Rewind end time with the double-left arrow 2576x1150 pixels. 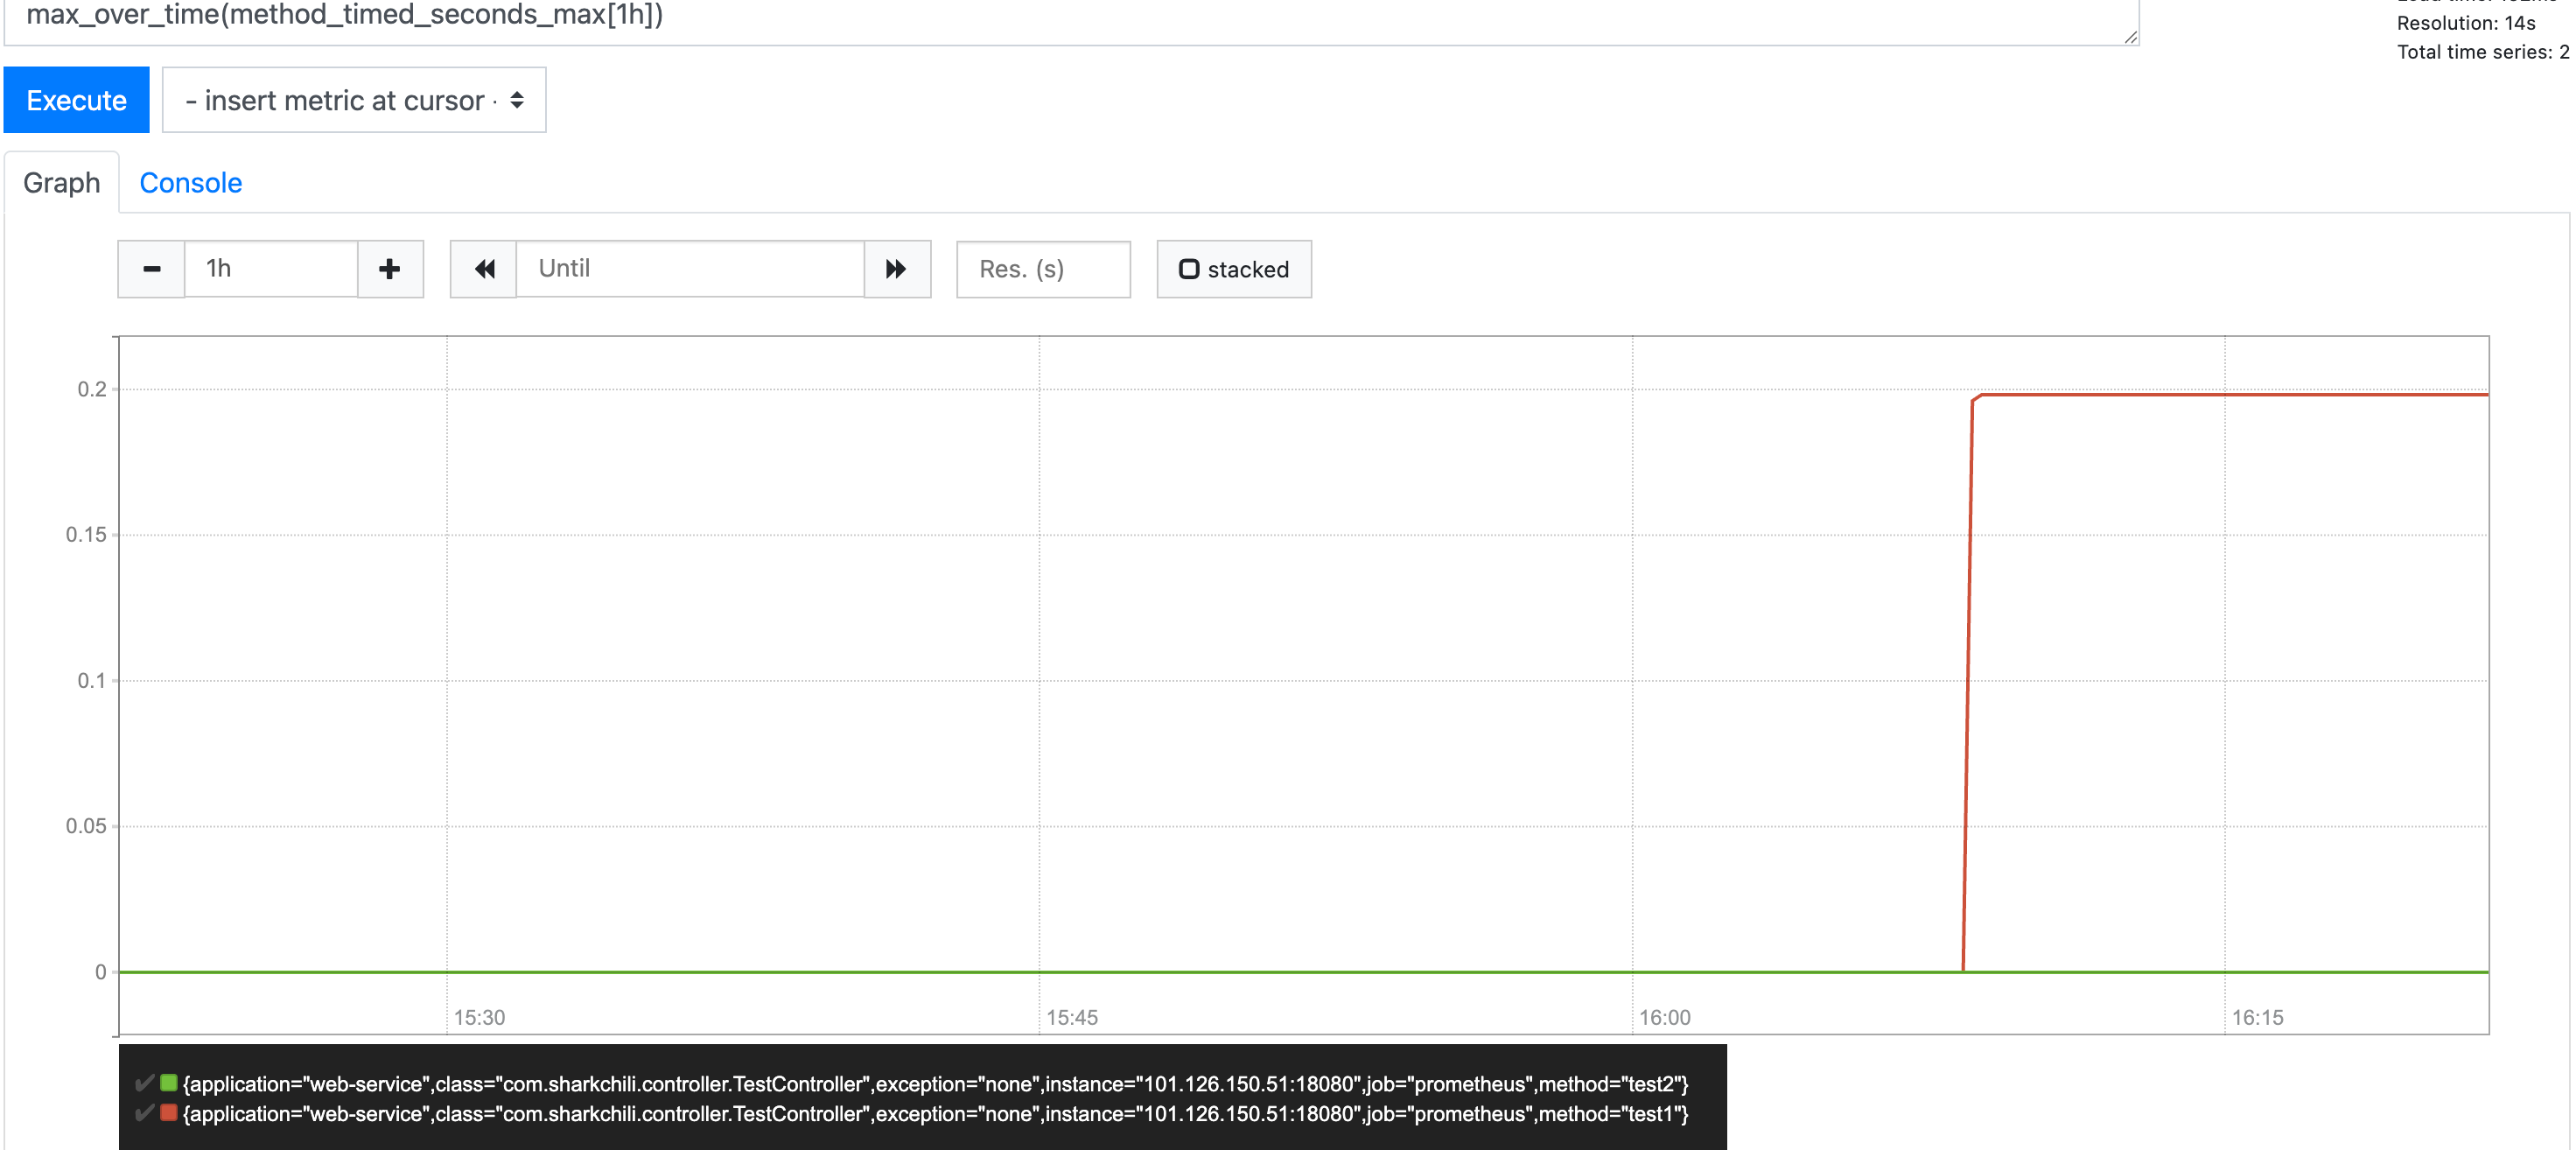tap(484, 269)
